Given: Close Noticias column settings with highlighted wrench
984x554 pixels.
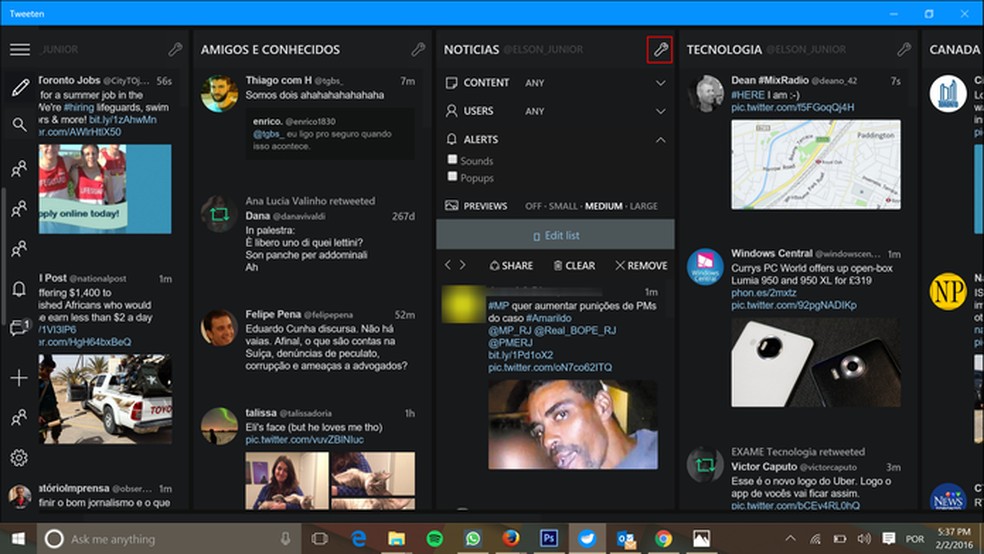Looking at the screenshot, I should [x=659, y=49].
